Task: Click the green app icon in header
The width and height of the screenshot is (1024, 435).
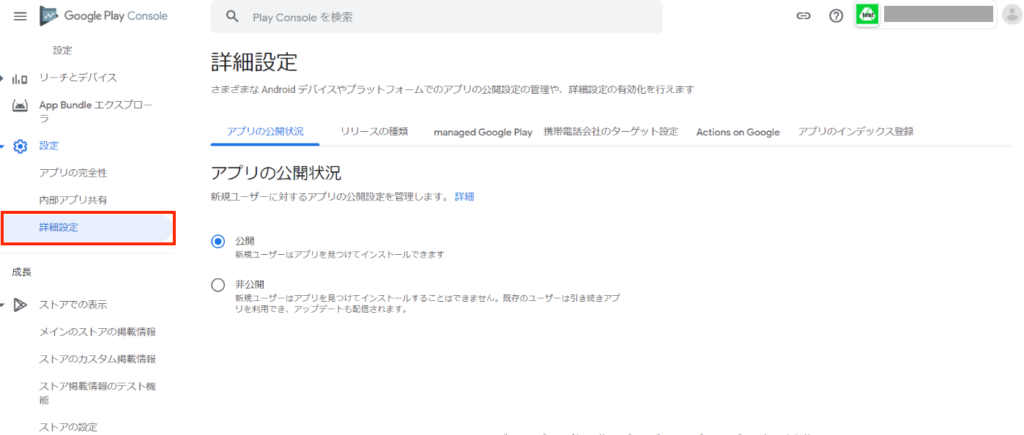Action: [x=868, y=15]
